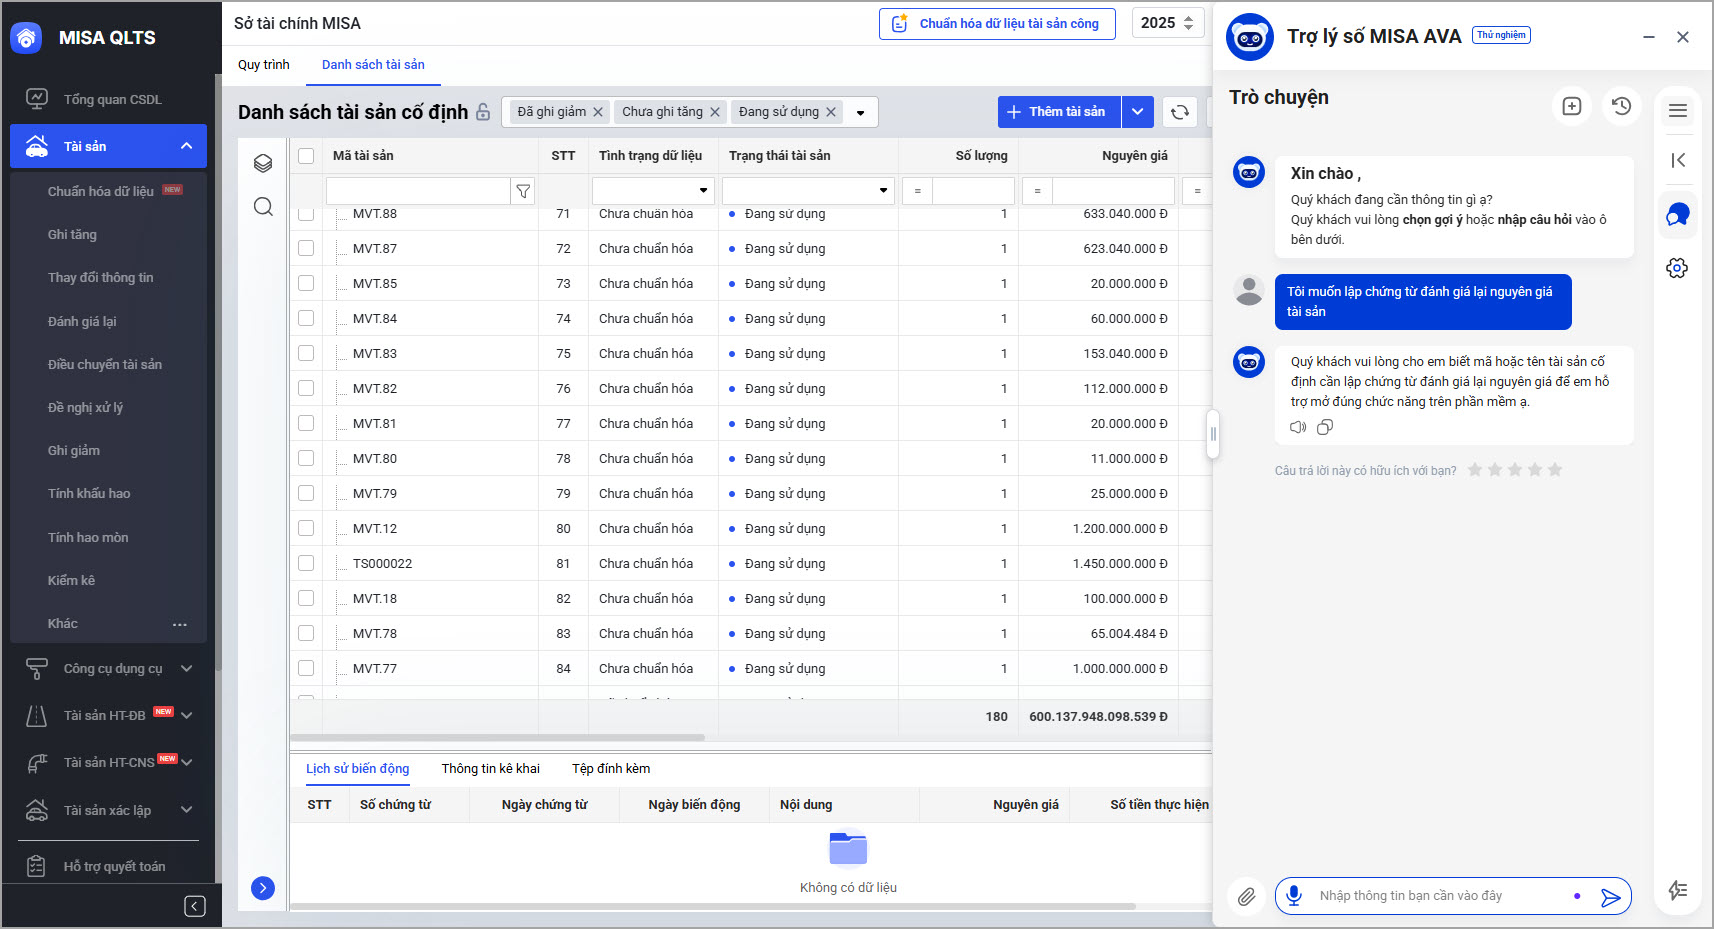
Task: Expand Công cụ dụng cụ menu
Action: click(186, 668)
